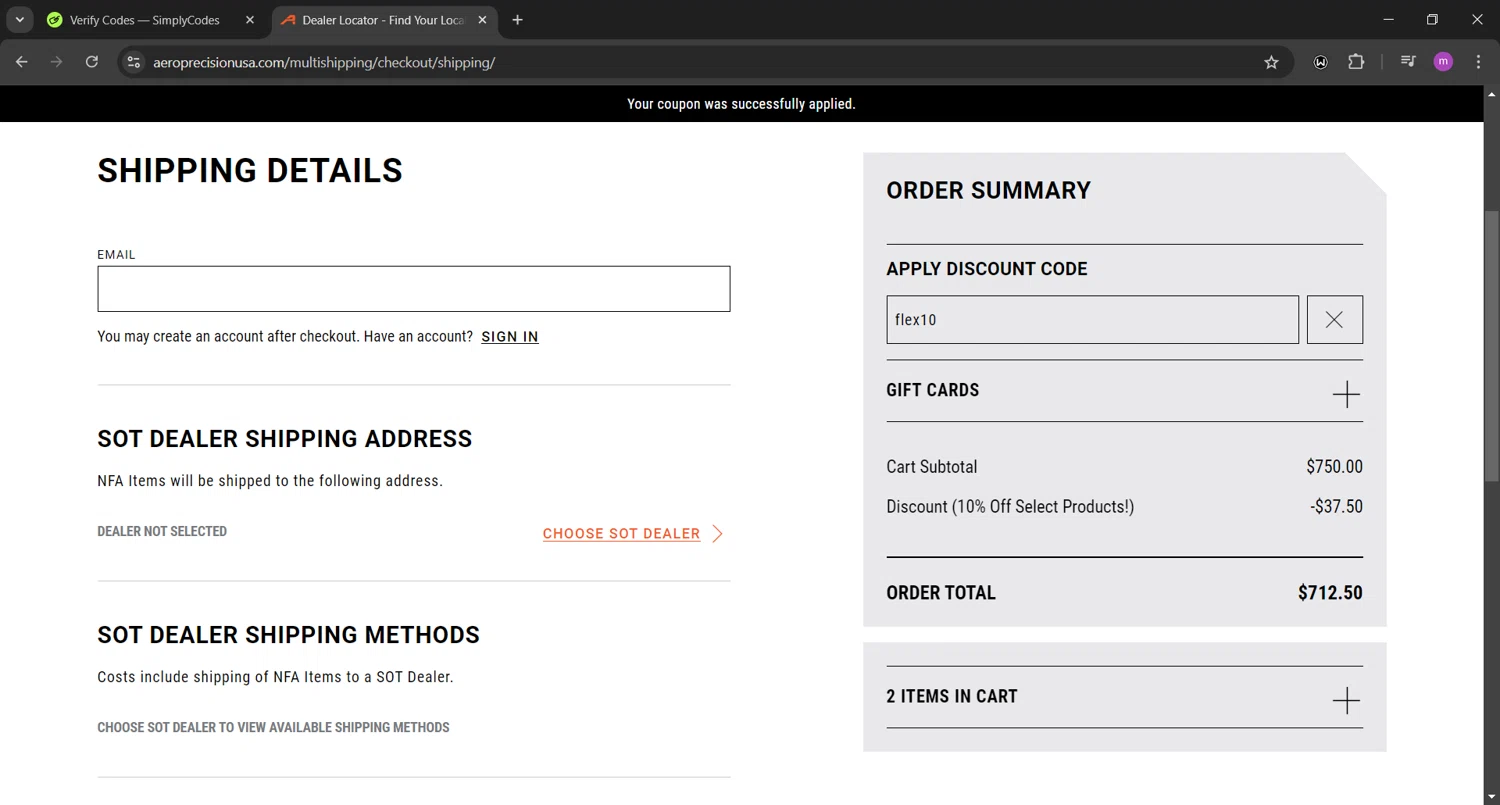Open Chrome's three-dot menu
Image resolution: width=1500 pixels, height=805 pixels.
click(x=1478, y=62)
